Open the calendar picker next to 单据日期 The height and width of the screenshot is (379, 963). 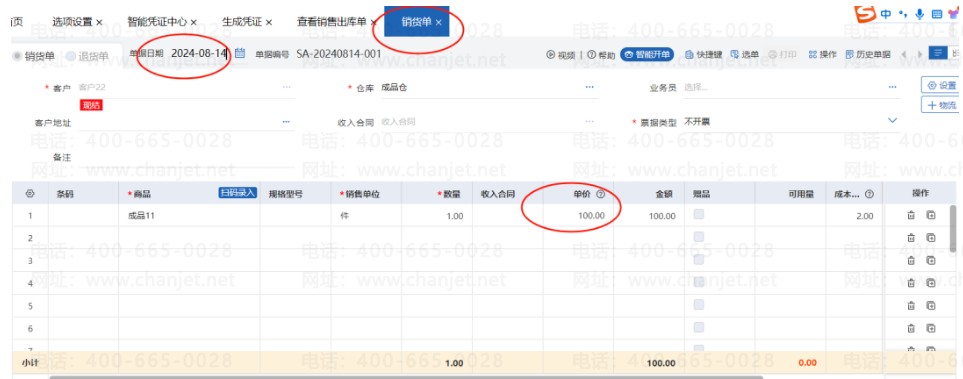(x=240, y=53)
